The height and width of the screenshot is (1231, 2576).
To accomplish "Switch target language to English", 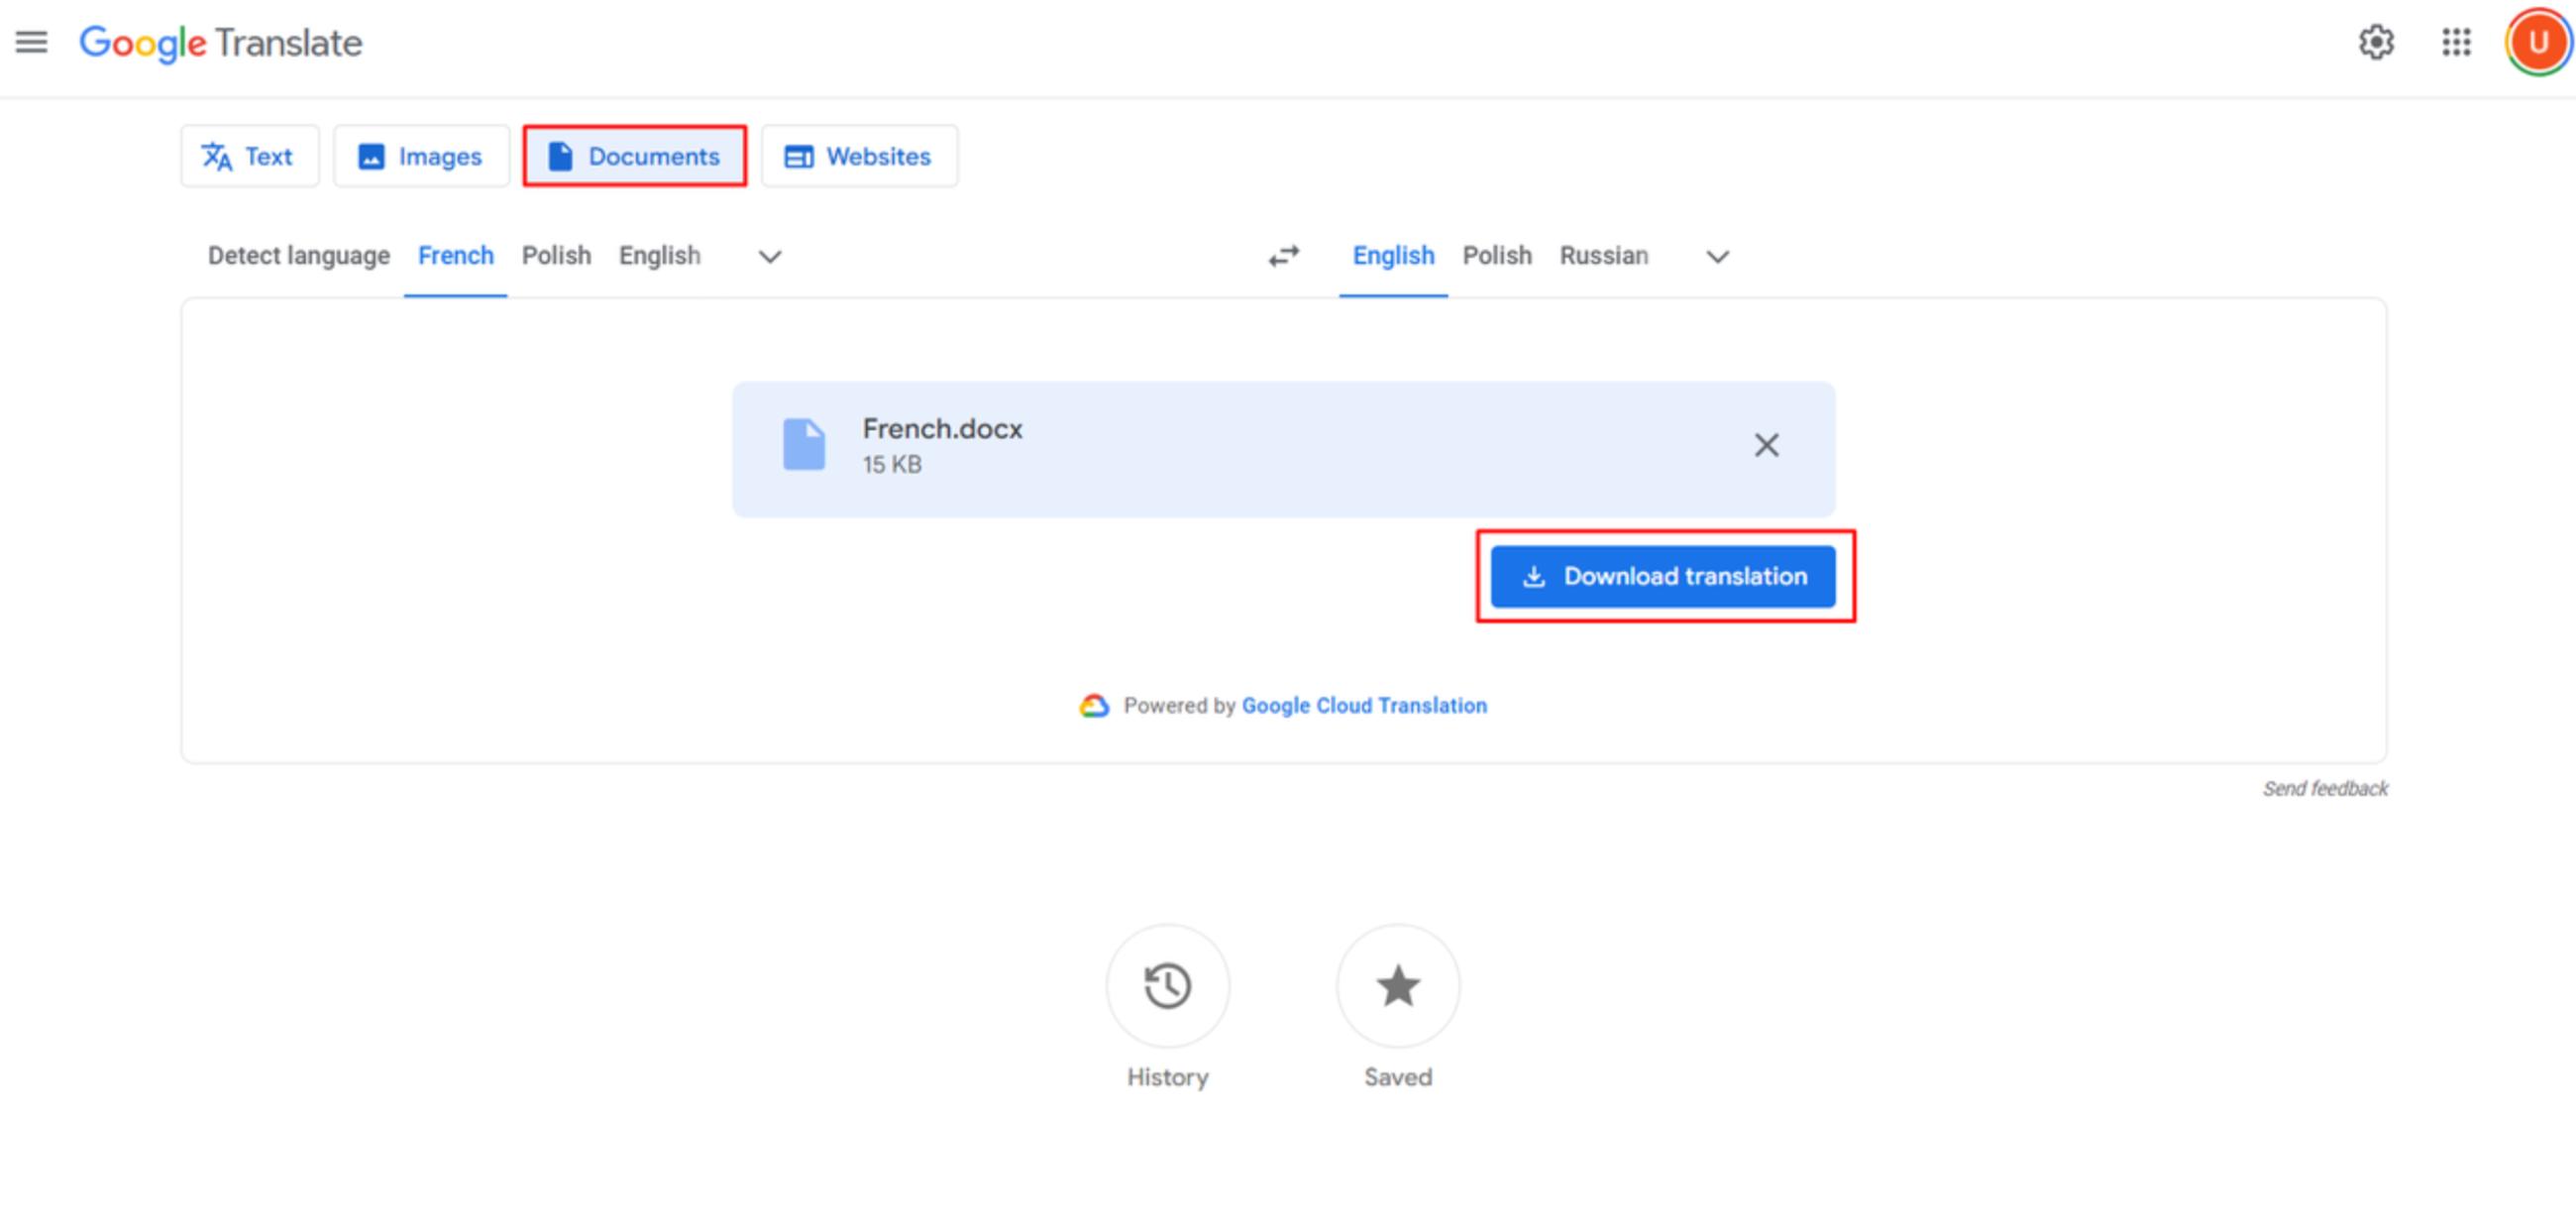I will point(1393,256).
